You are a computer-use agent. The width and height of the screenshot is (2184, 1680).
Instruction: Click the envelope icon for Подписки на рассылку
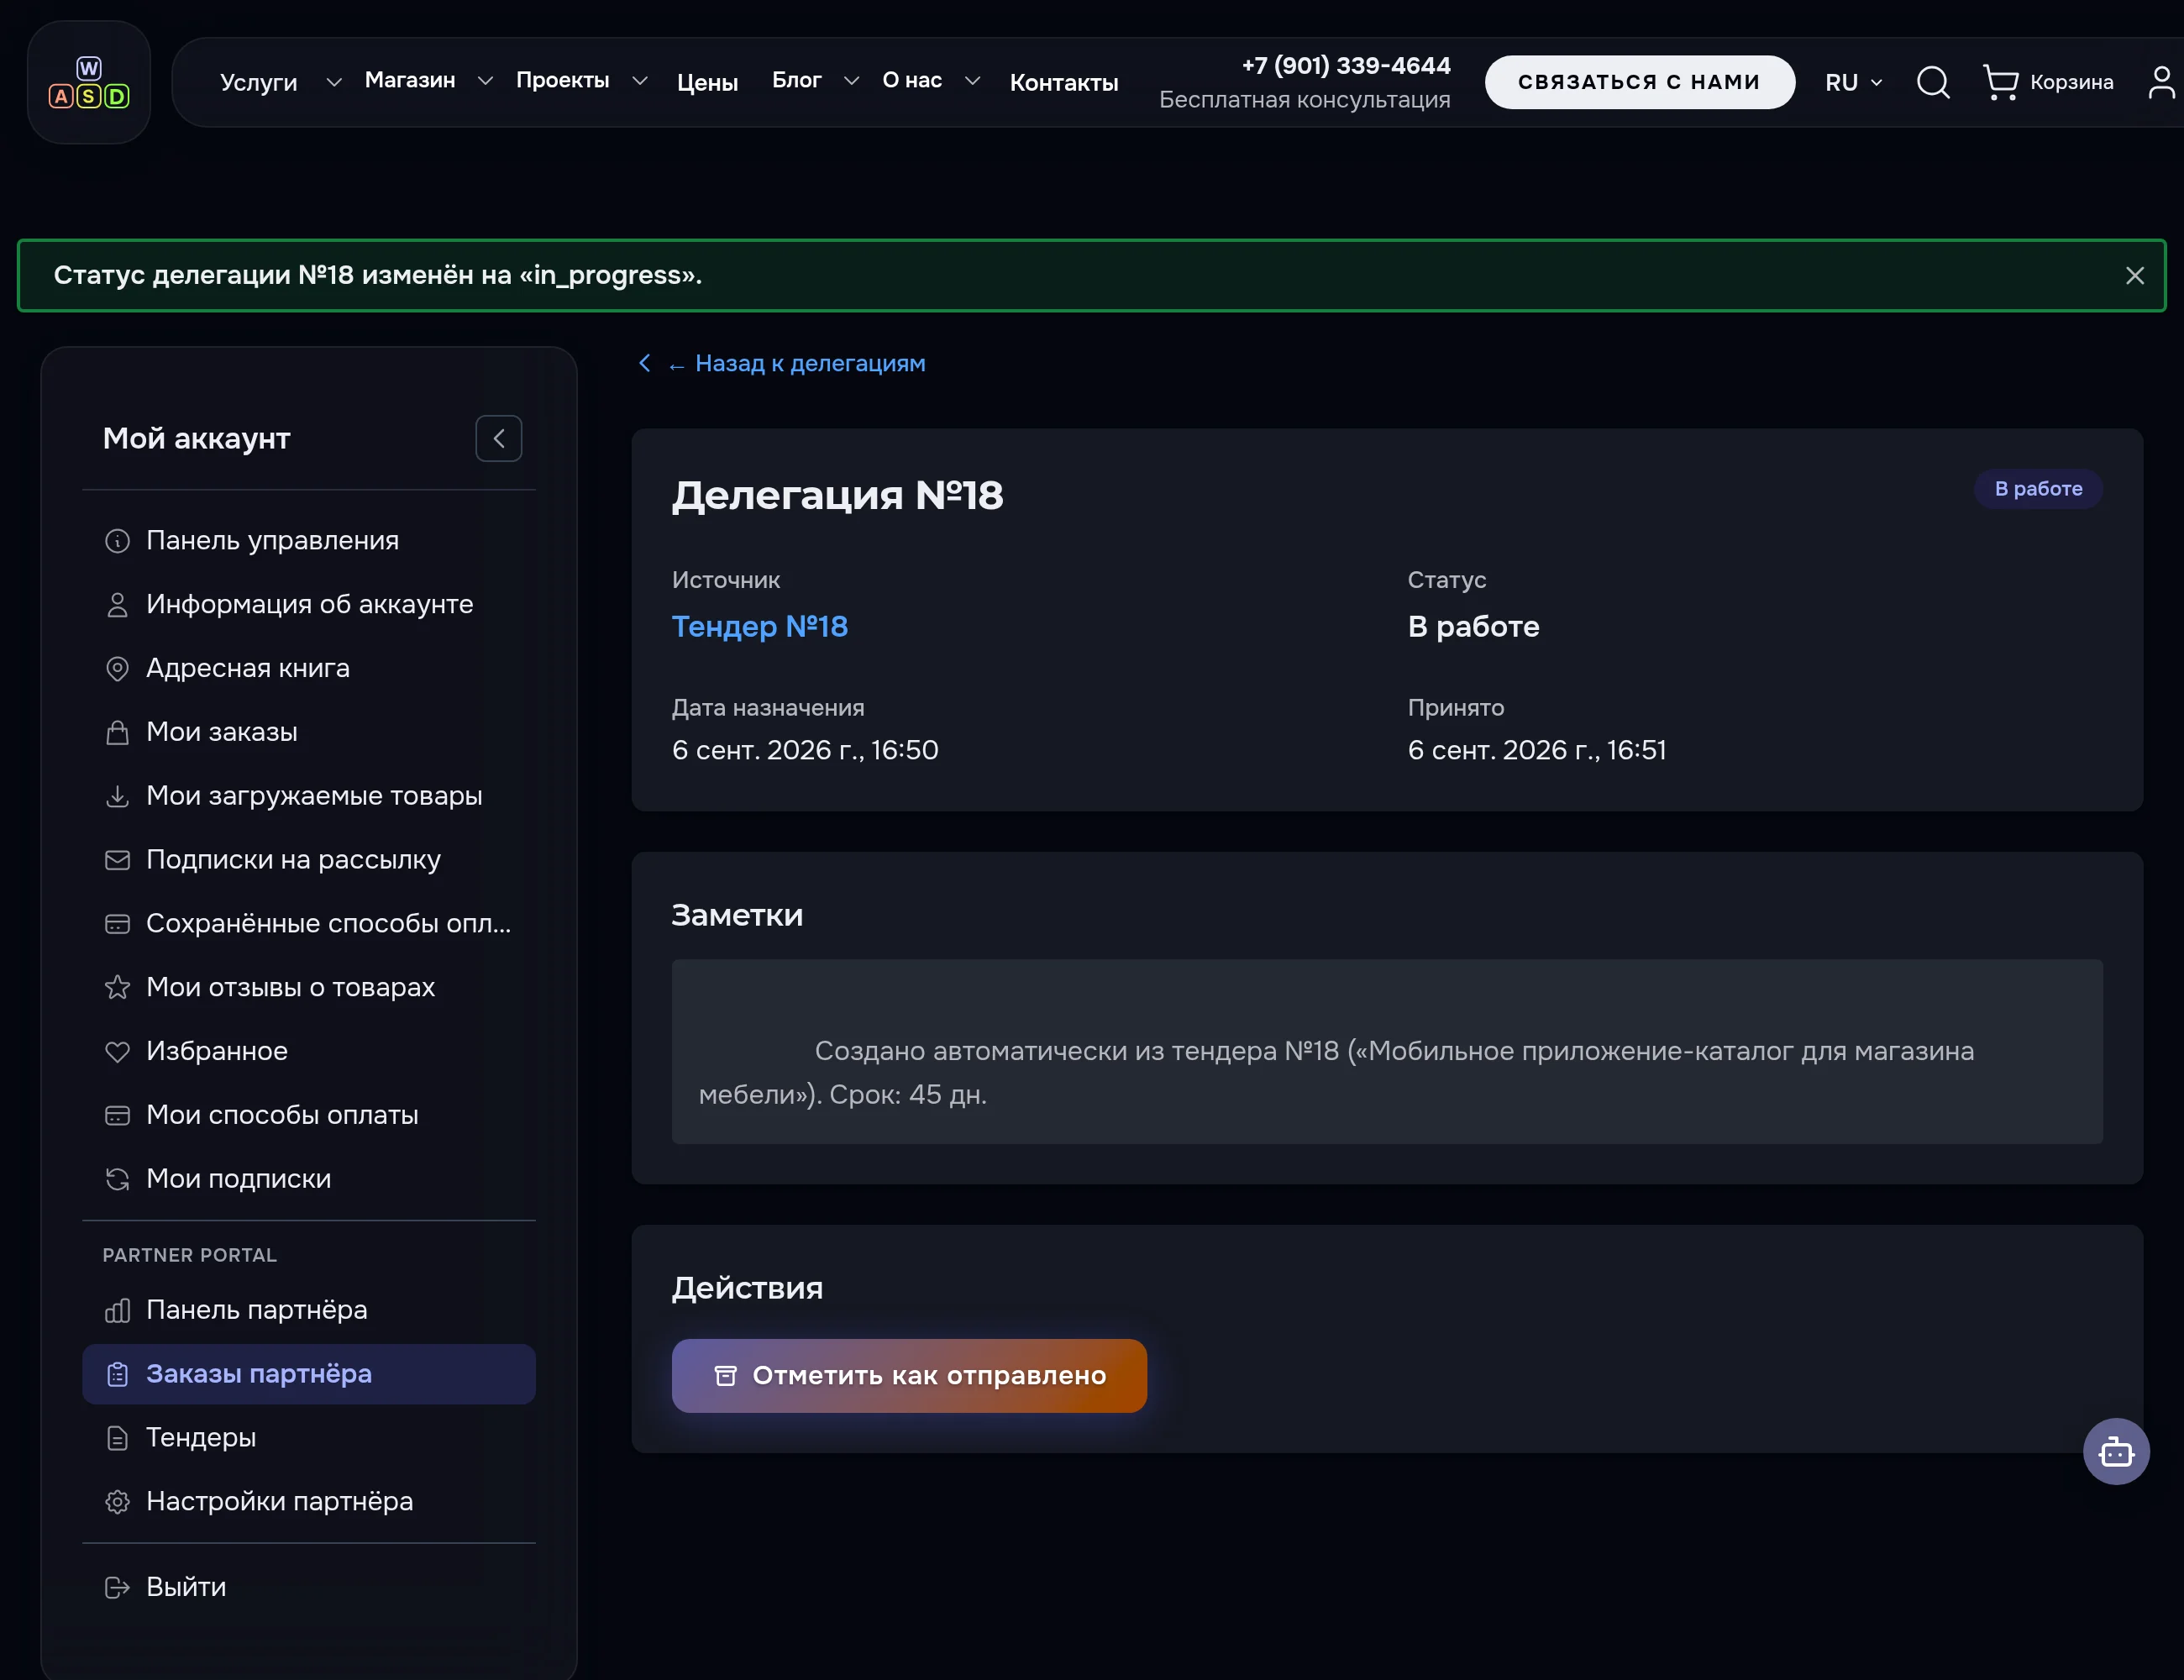(x=117, y=860)
